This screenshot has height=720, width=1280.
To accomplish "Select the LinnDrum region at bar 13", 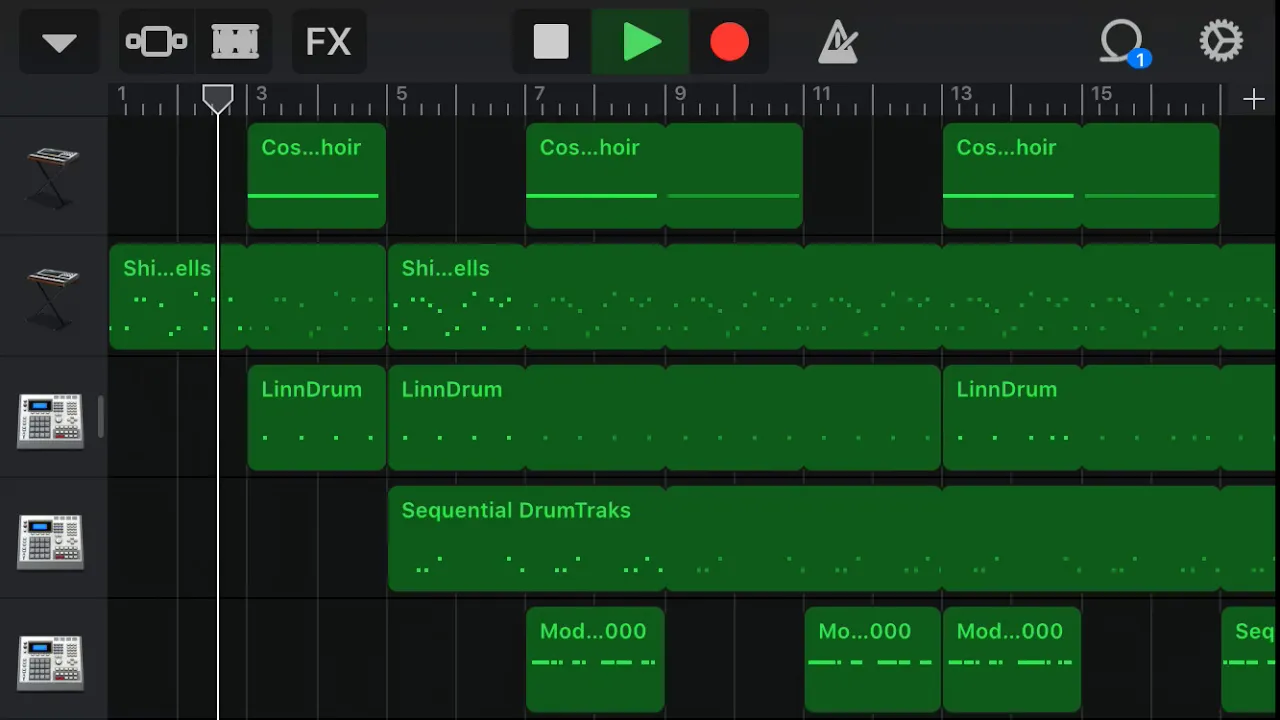I will pyautogui.click(x=1110, y=418).
